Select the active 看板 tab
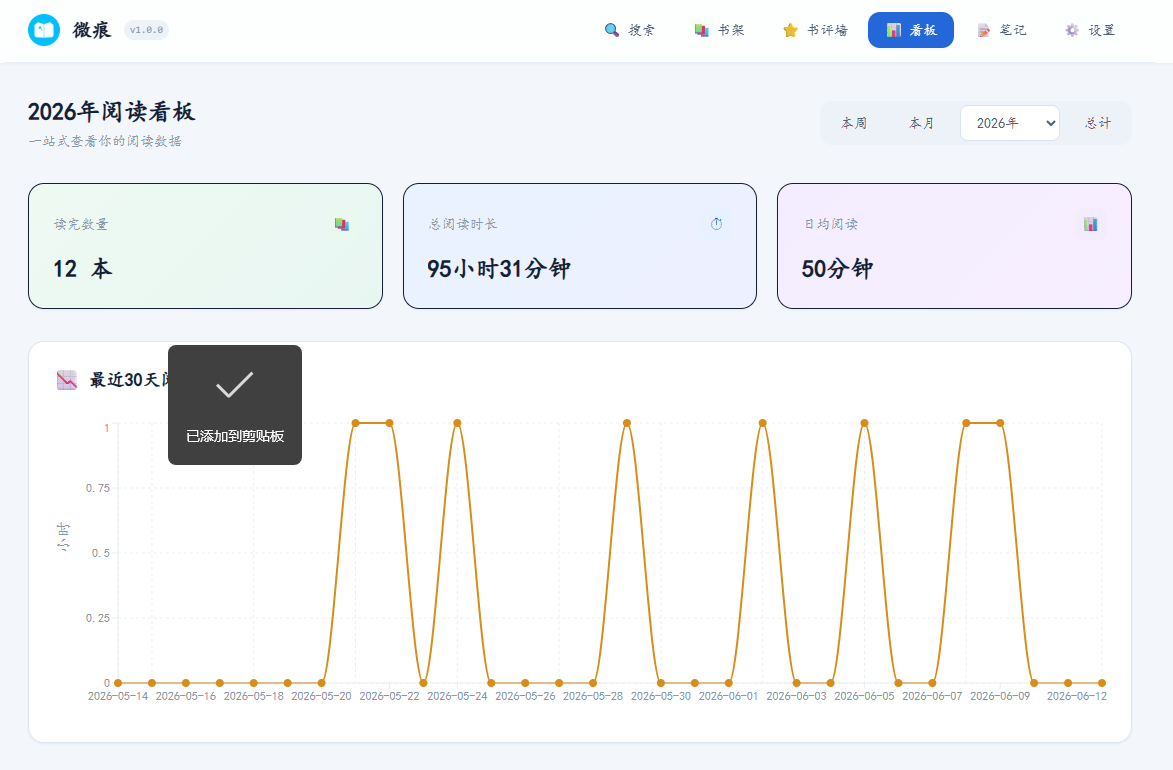The width and height of the screenshot is (1173, 770). (910, 30)
